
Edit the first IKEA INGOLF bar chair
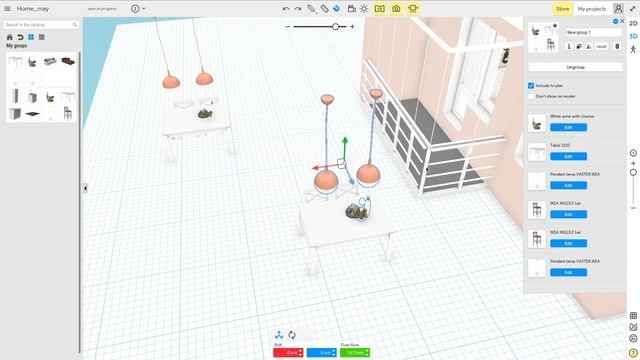[568, 214]
